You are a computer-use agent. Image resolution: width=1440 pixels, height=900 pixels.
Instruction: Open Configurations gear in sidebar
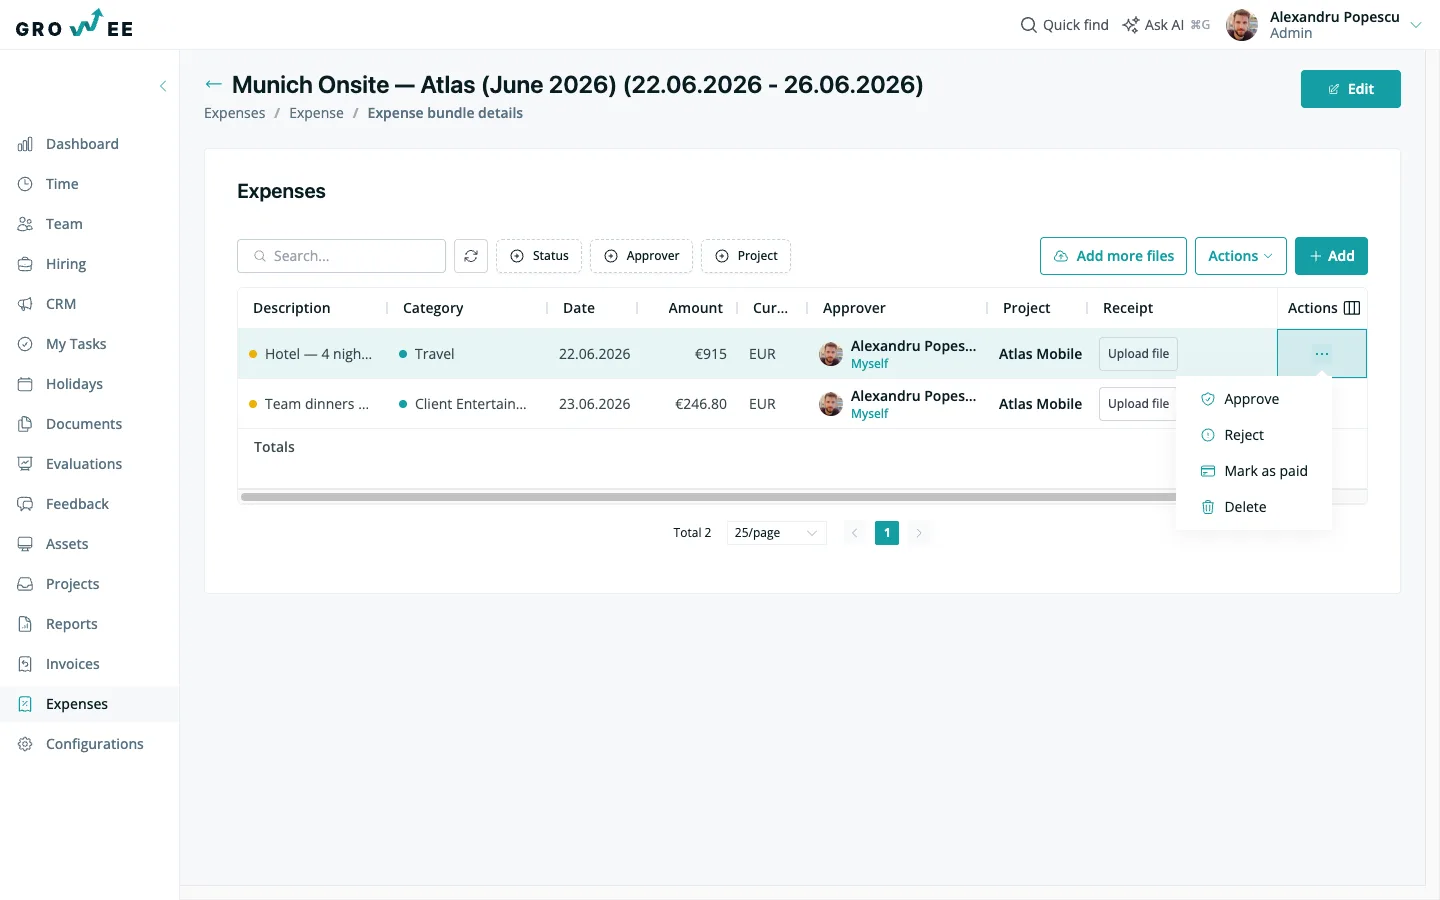[x=25, y=744]
